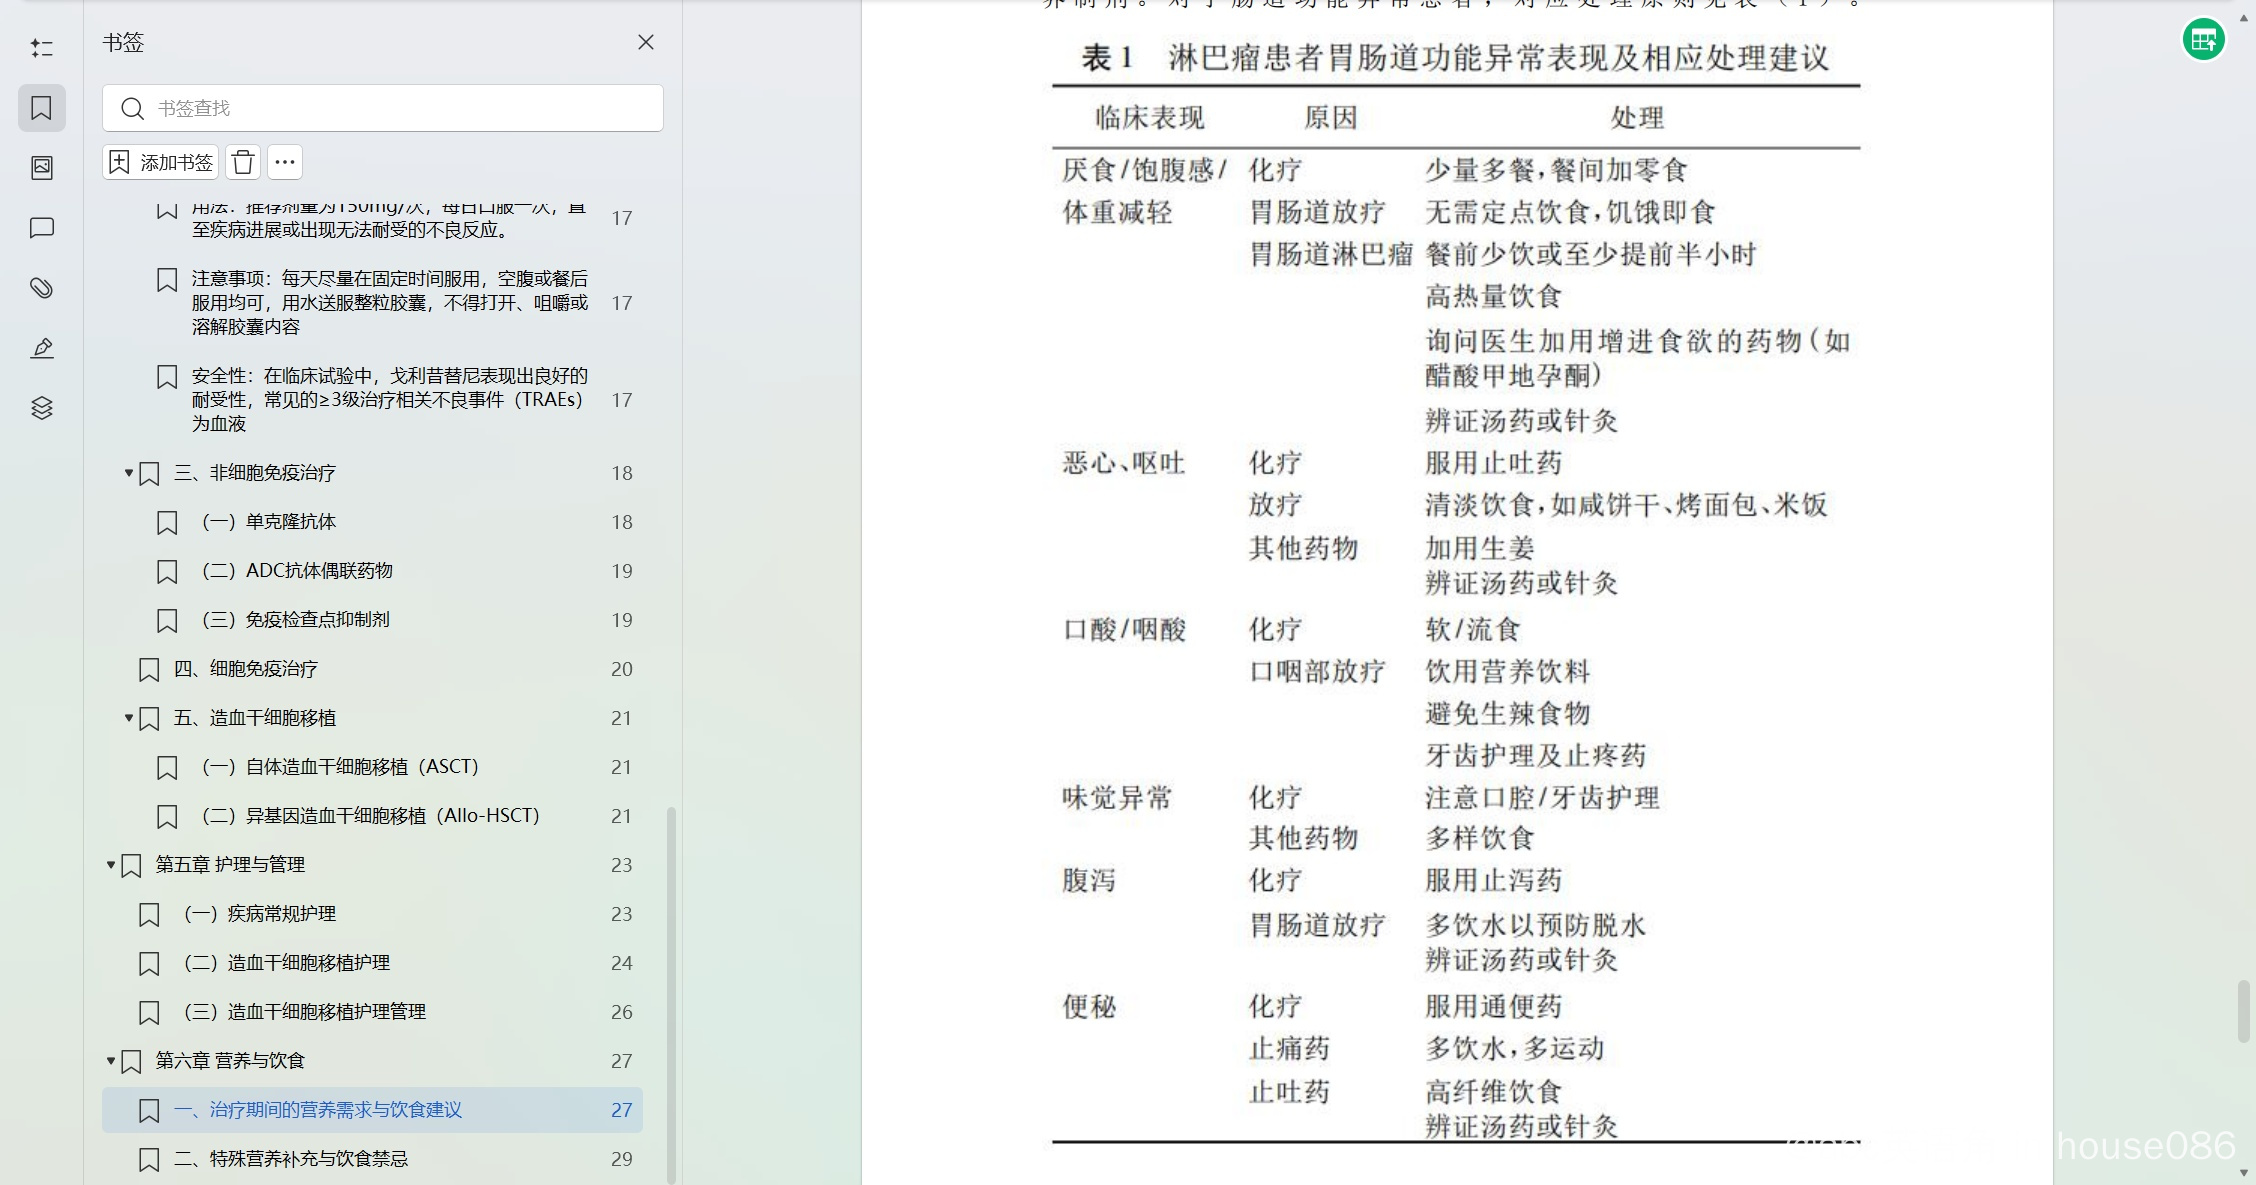Open the comments panel icon
The height and width of the screenshot is (1185, 2256).
pos(42,228)
